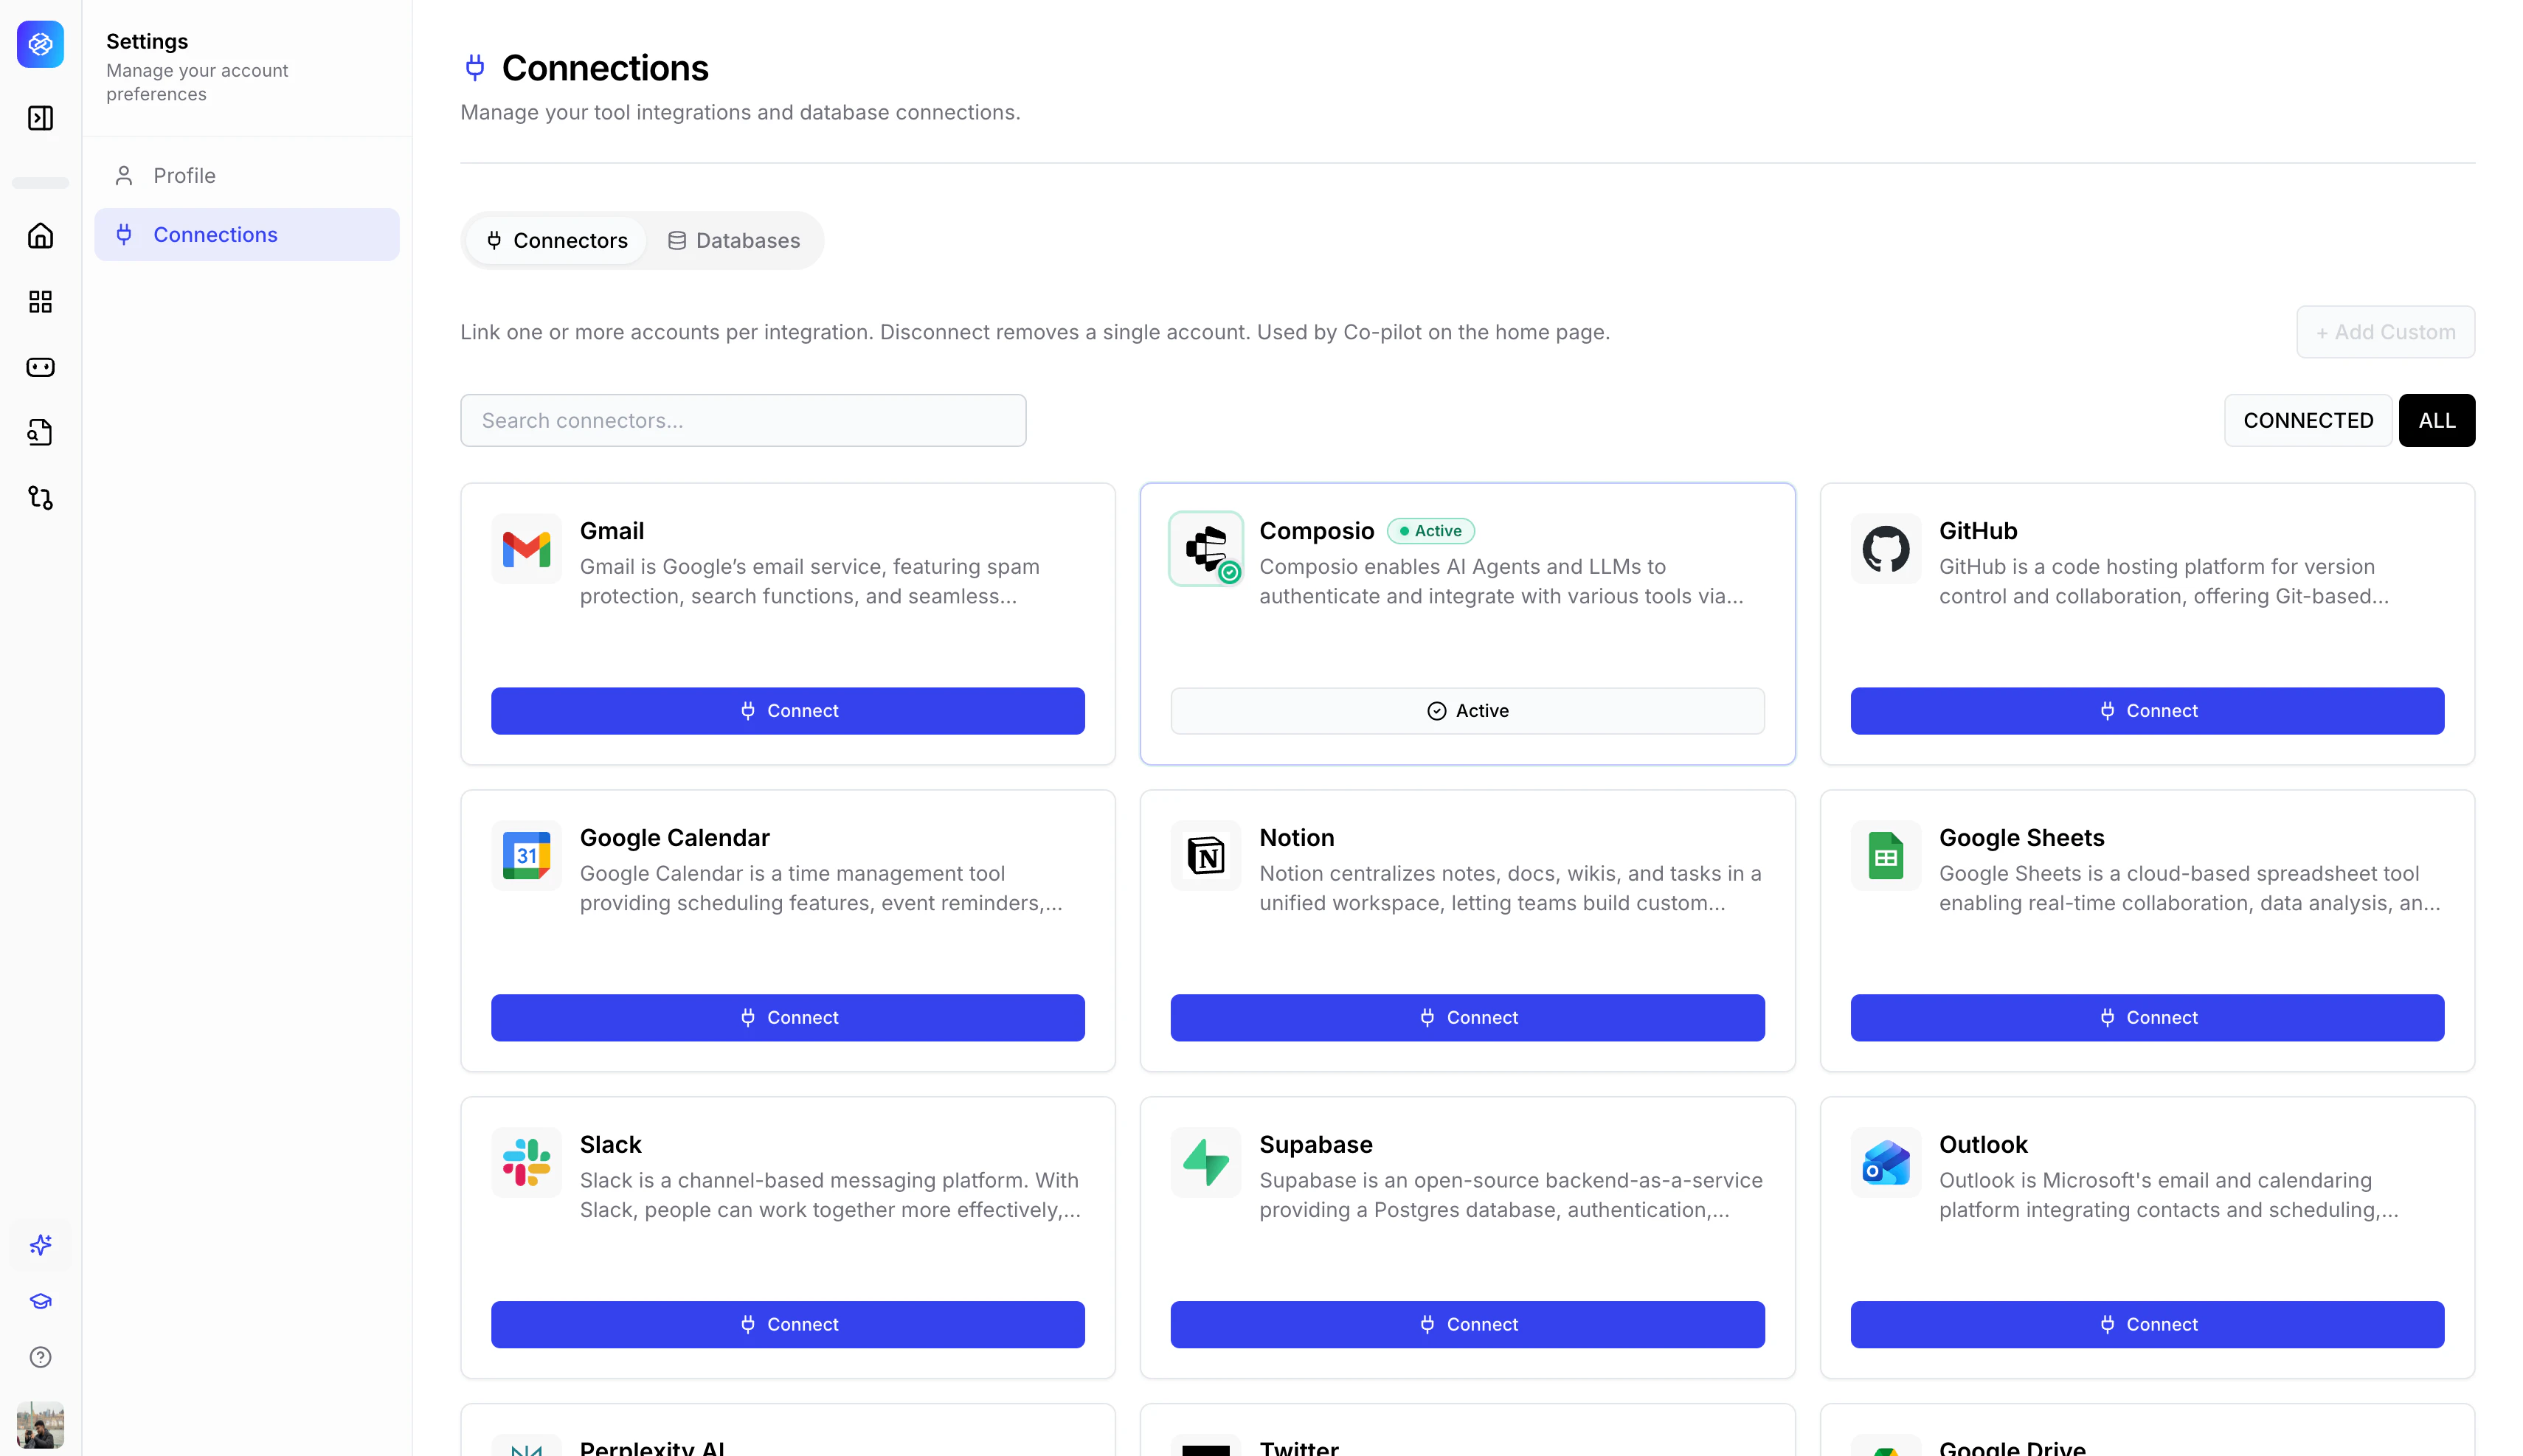Click the green Active badge next to Composio

[1430, 531]
